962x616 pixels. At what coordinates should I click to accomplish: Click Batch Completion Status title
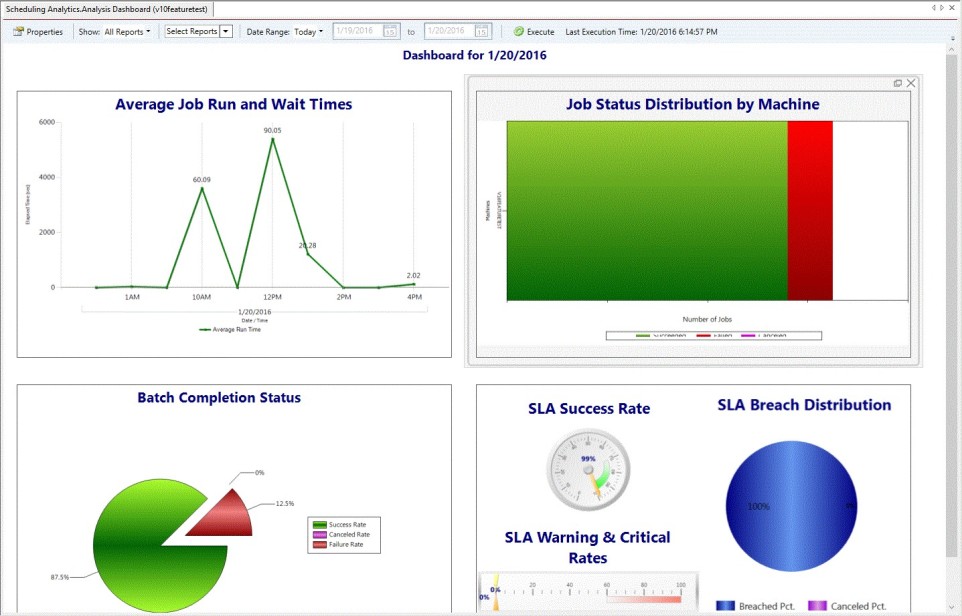pos(219,398)
